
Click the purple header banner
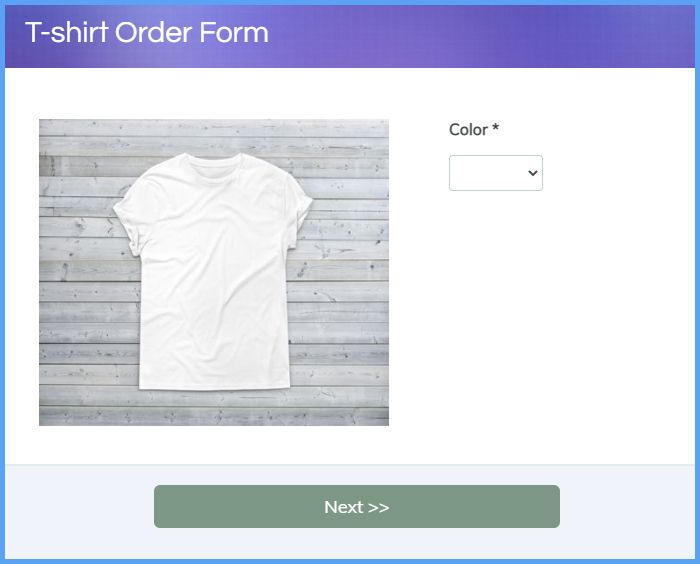[350, 36]
